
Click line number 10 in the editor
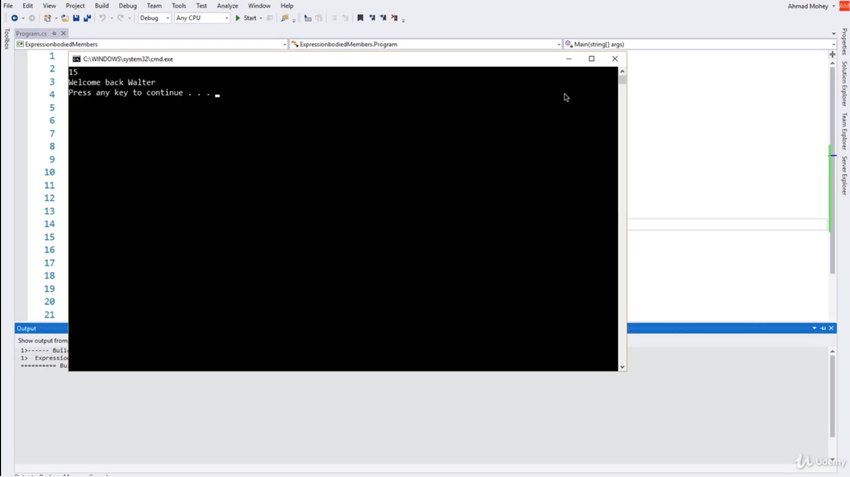pyautogui.click(x=49, y=172)
